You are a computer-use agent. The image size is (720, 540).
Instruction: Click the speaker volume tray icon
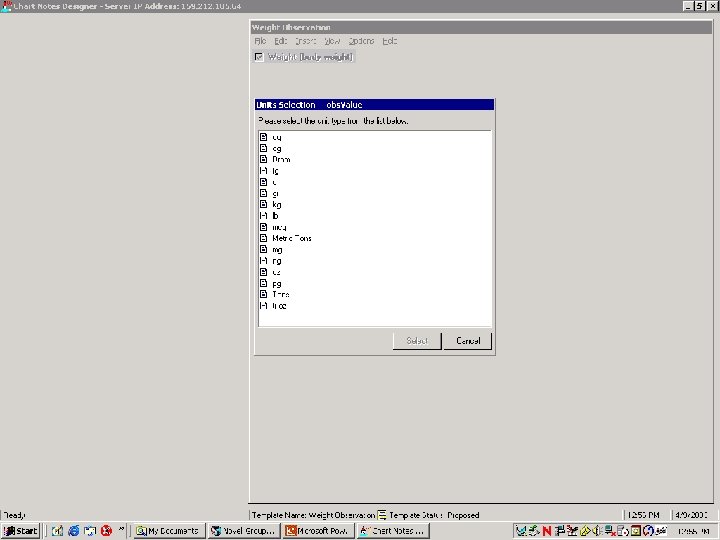coord(597,531)
